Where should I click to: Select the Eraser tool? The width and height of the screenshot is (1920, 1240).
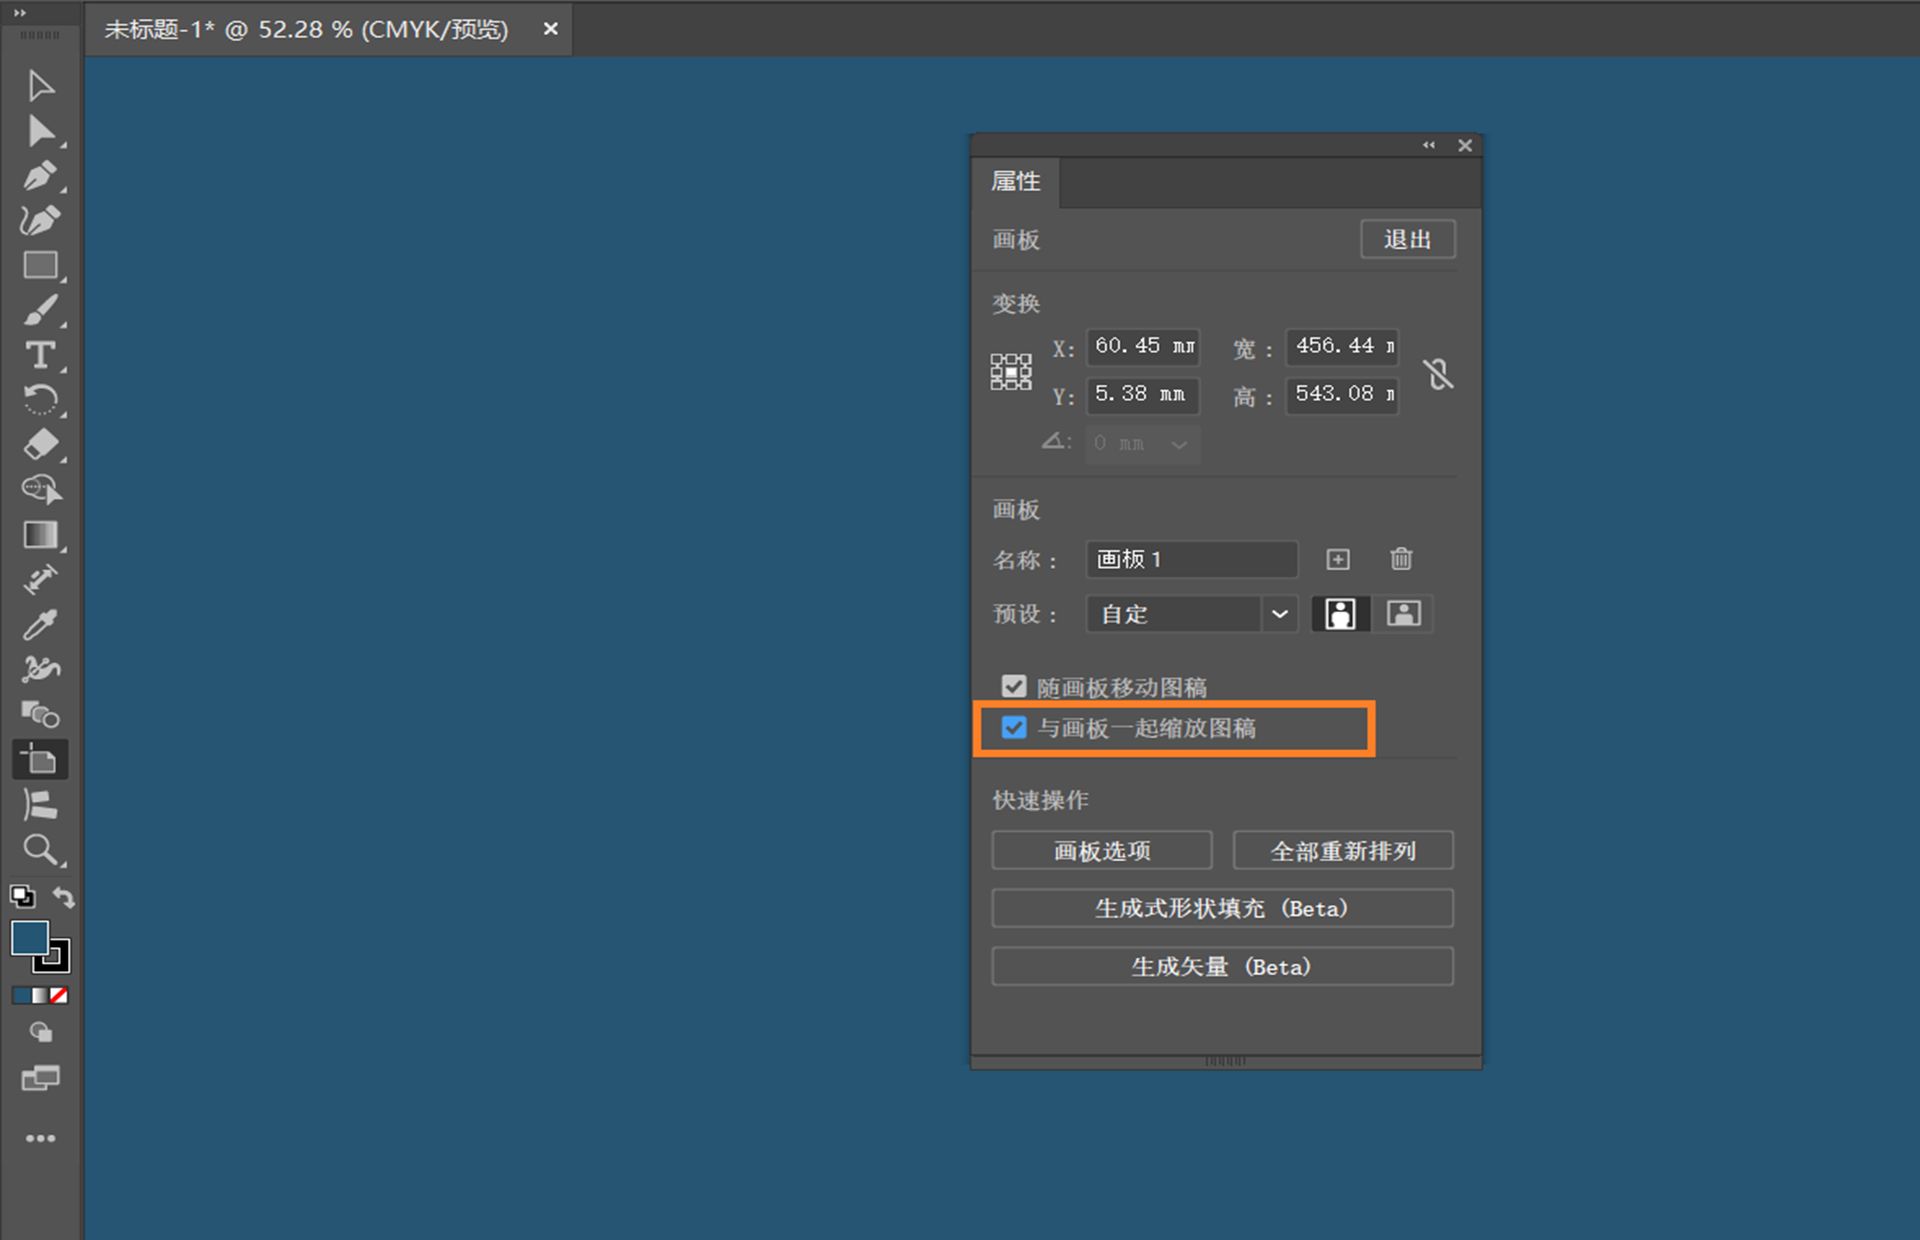[41, 444]
